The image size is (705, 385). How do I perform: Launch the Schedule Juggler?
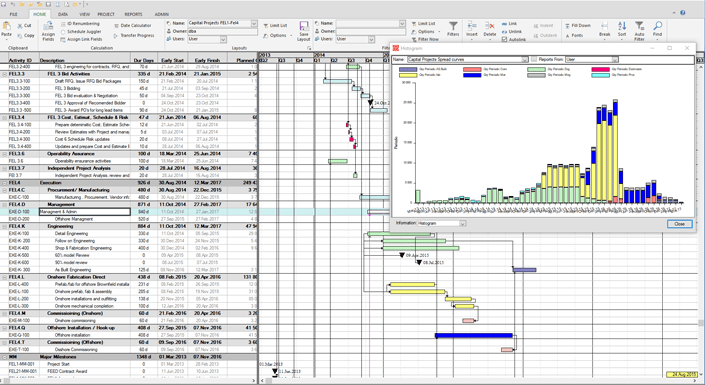pos(81,31)
